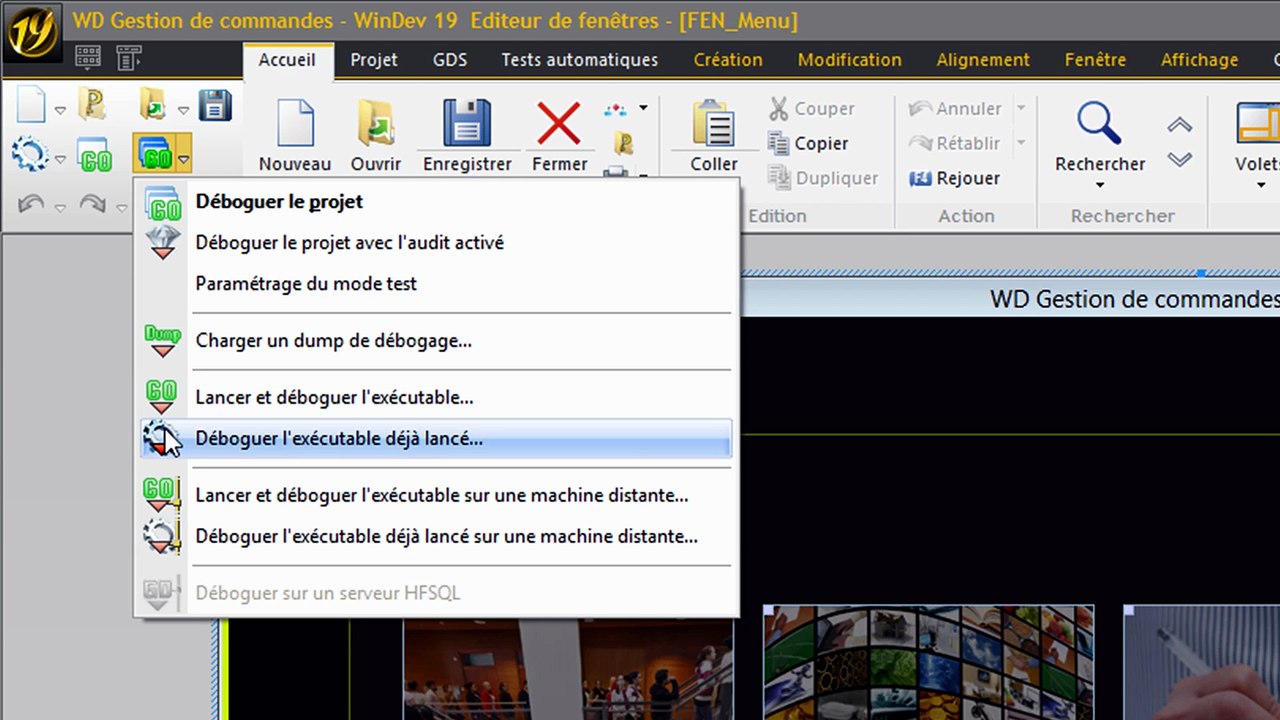Click the ribbon layout icon beside the logo
The image size is (1280, 720).
point(88,59)
